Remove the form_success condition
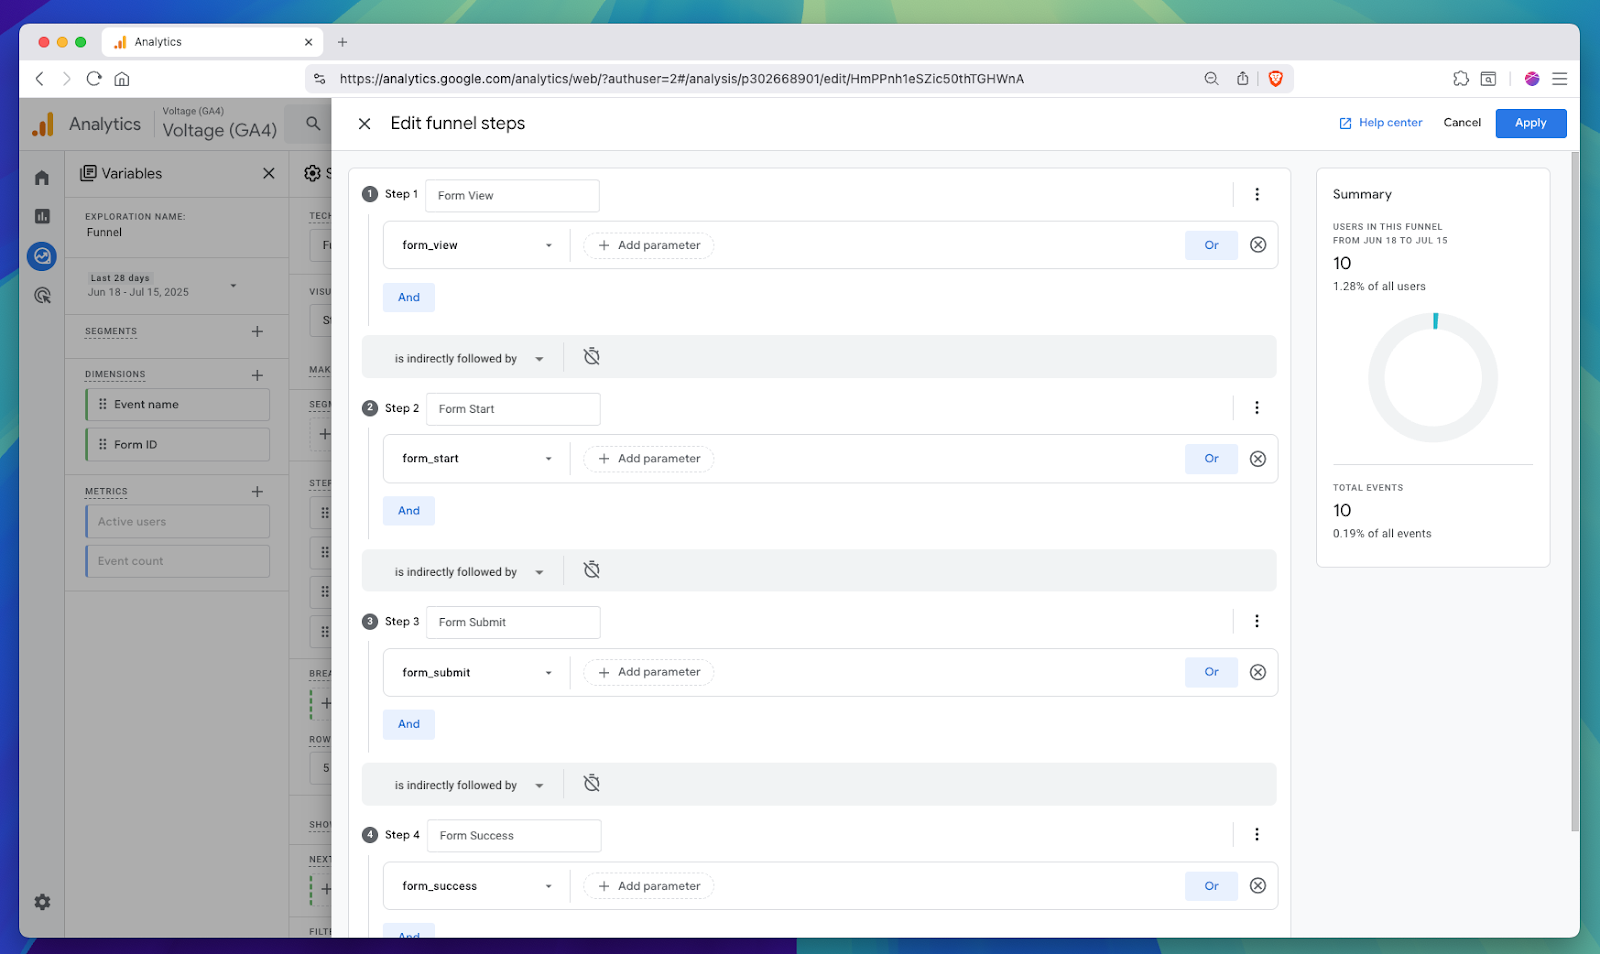The image size is (1600, 954). [x=1258, y=886]
